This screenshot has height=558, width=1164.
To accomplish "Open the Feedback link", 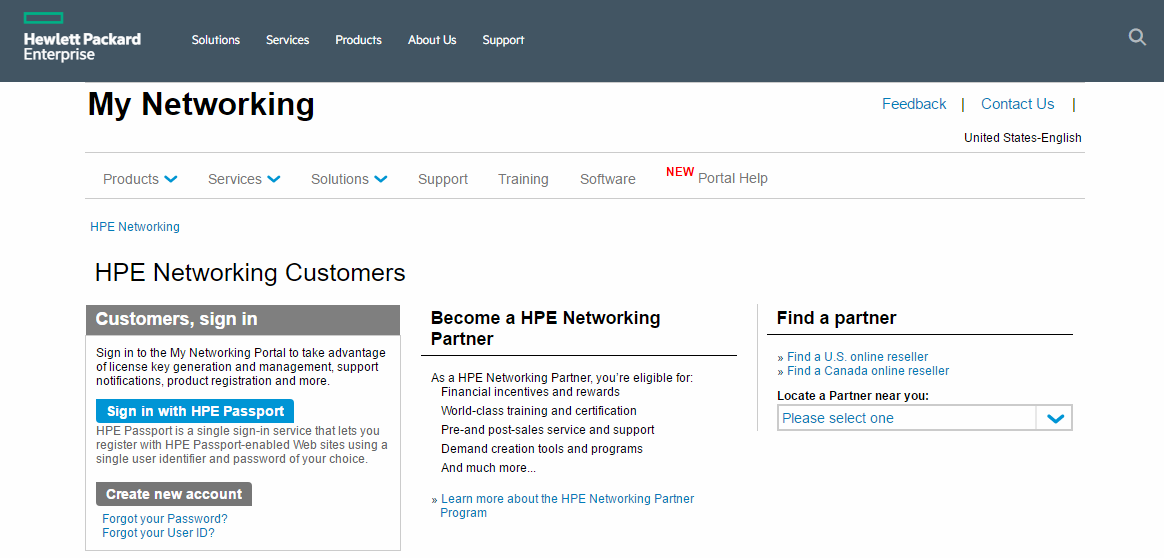I will (x=914, y=104).
